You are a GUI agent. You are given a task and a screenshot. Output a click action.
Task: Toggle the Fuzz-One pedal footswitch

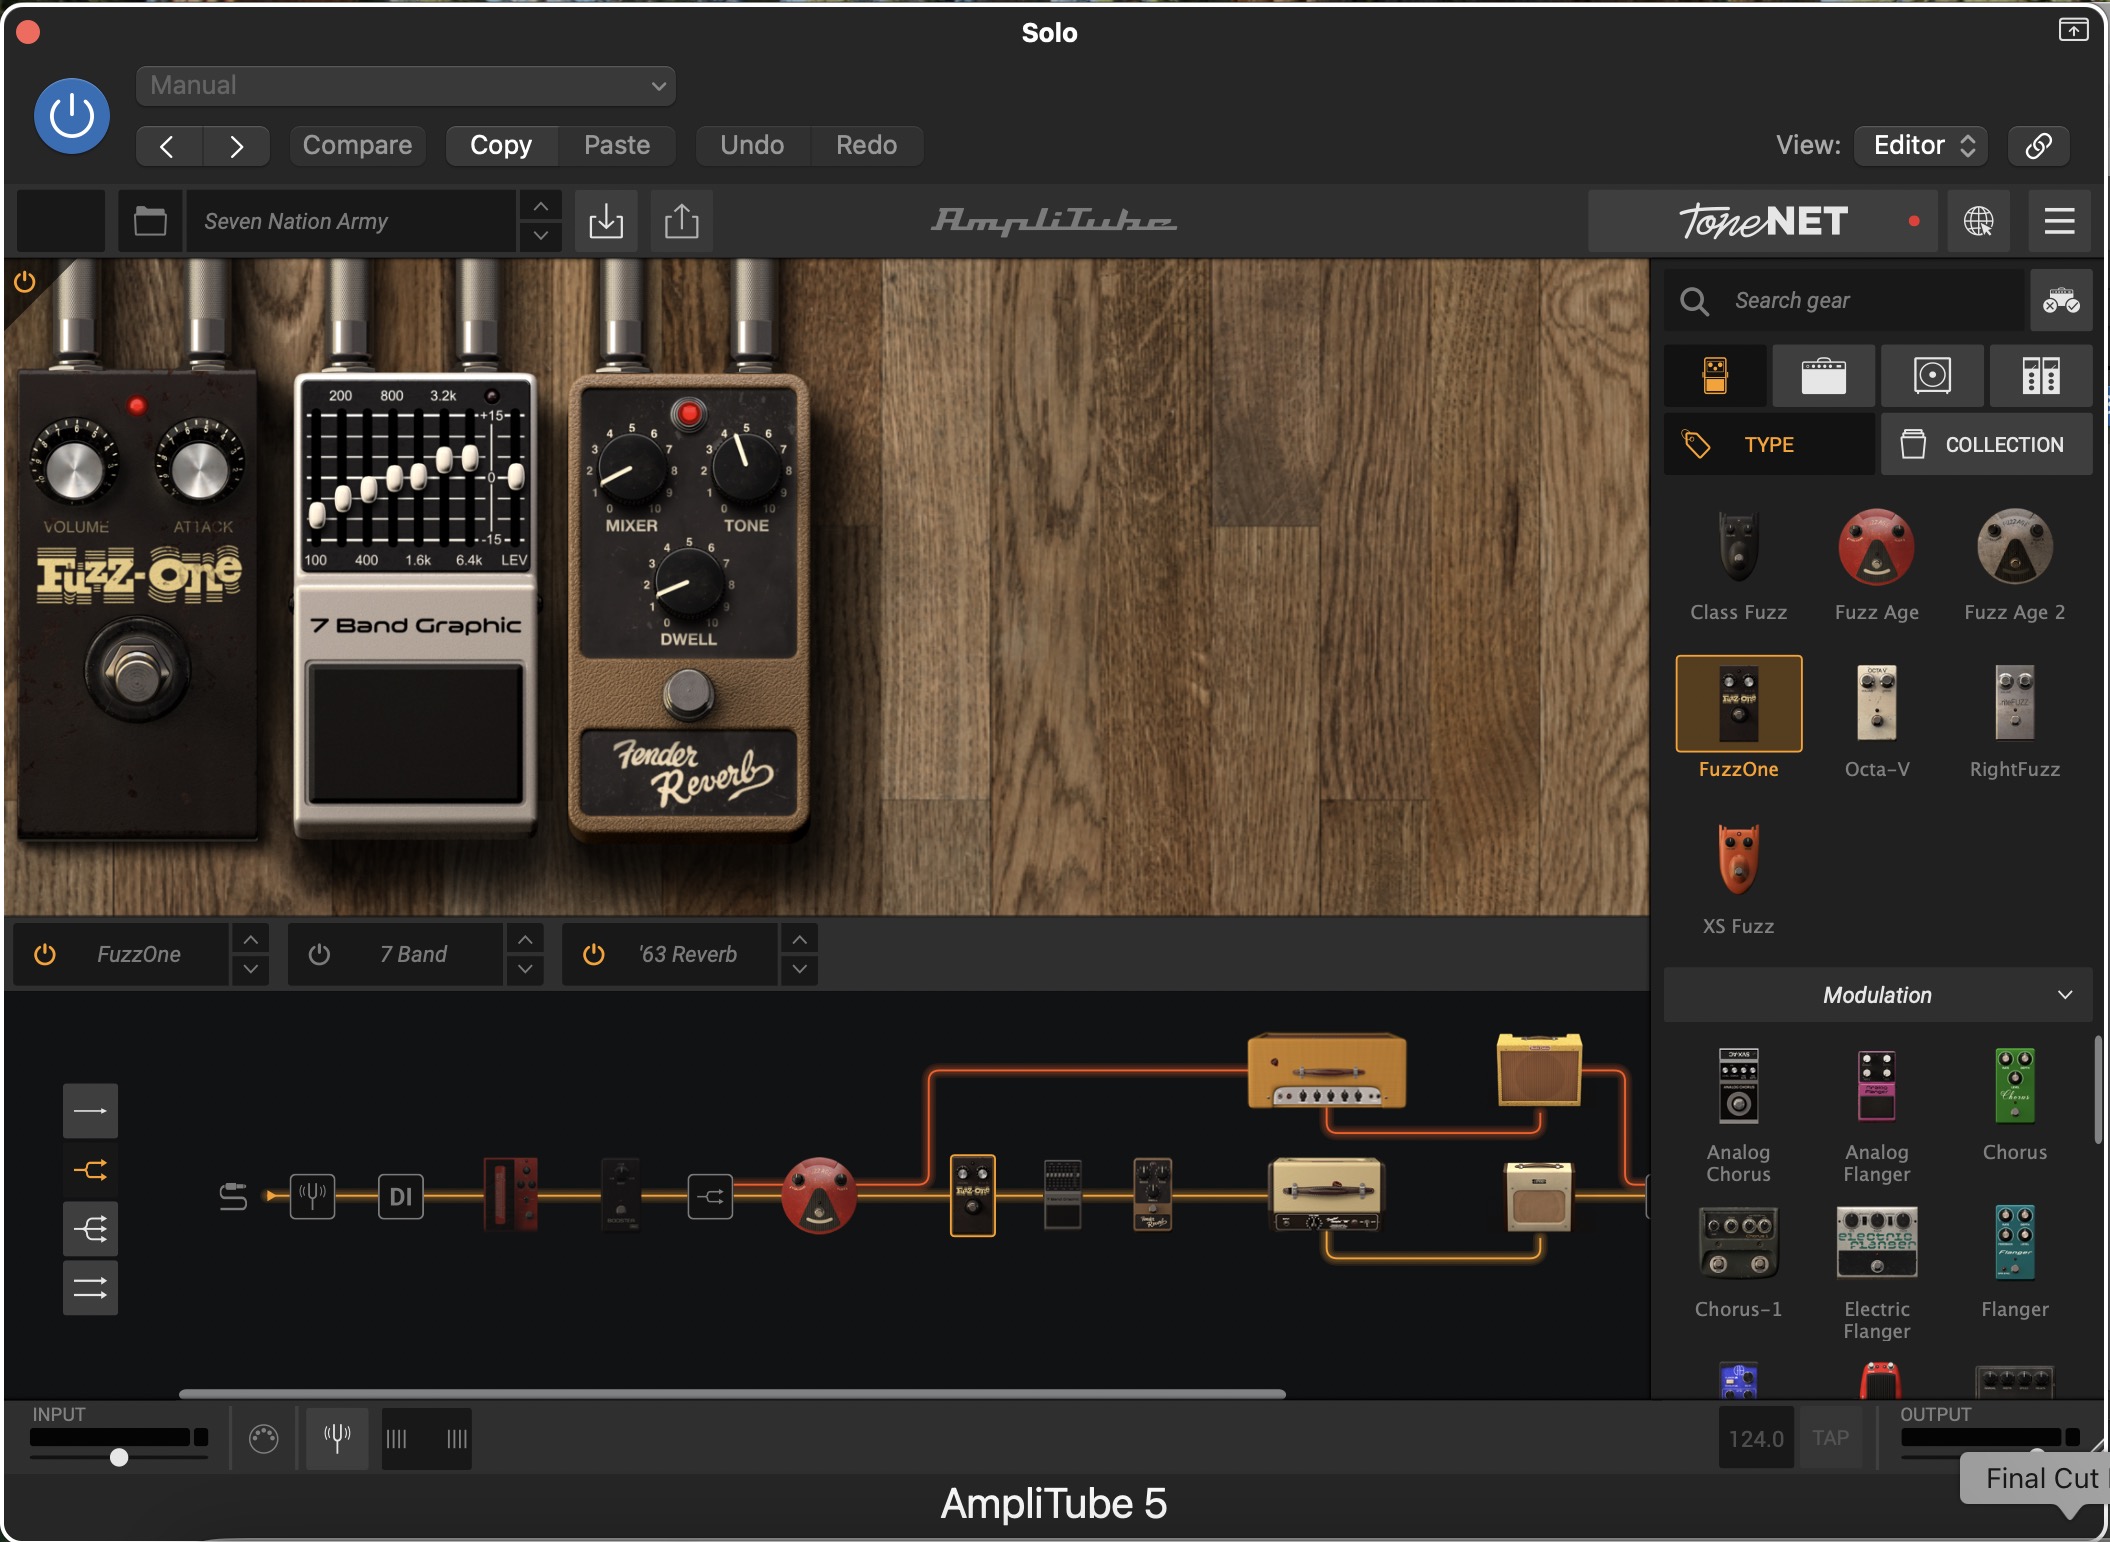pos(137,672)
